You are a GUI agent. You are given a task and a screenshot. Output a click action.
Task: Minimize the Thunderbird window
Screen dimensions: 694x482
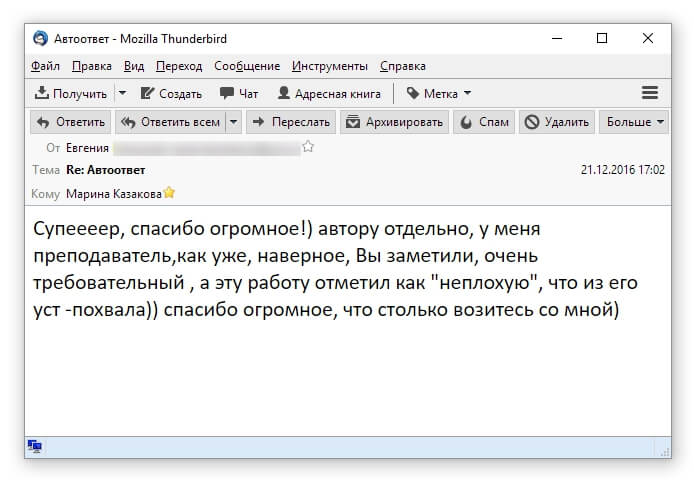coord(557,39)
